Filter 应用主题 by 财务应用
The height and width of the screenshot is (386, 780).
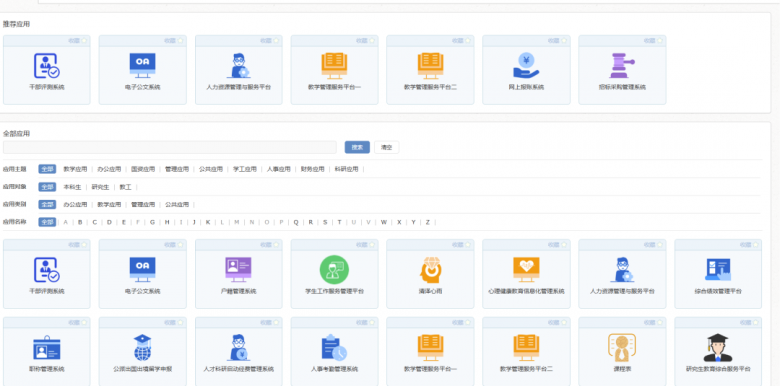pos(312,169)
